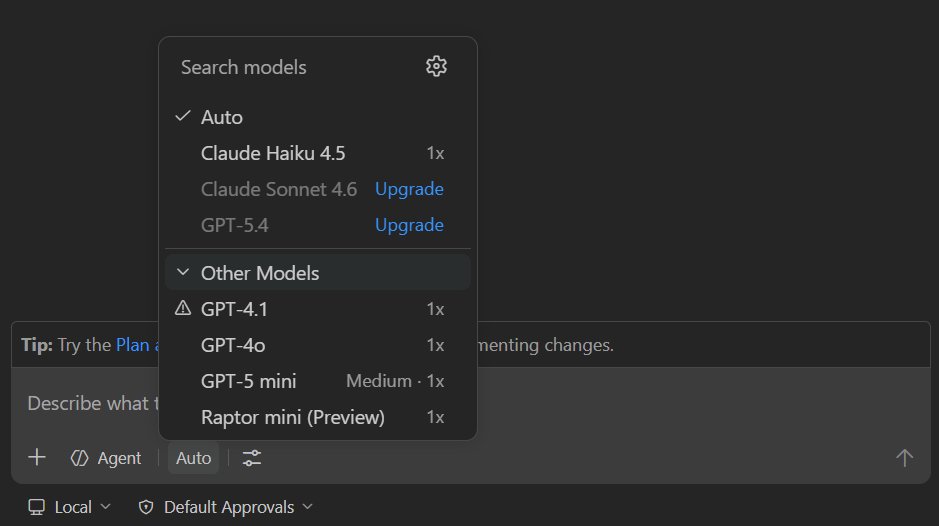Open the Agent mode picker
Viewport: 939px width, 526px height.
[106, 458]
